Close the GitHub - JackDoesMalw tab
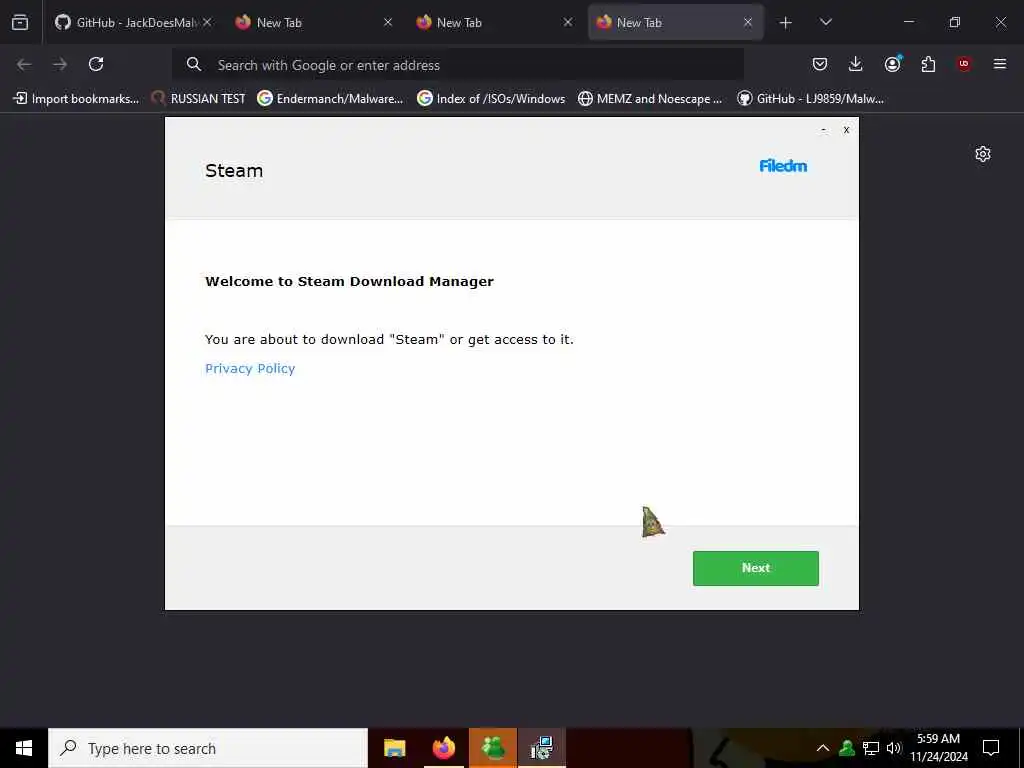 pos(207,22)
